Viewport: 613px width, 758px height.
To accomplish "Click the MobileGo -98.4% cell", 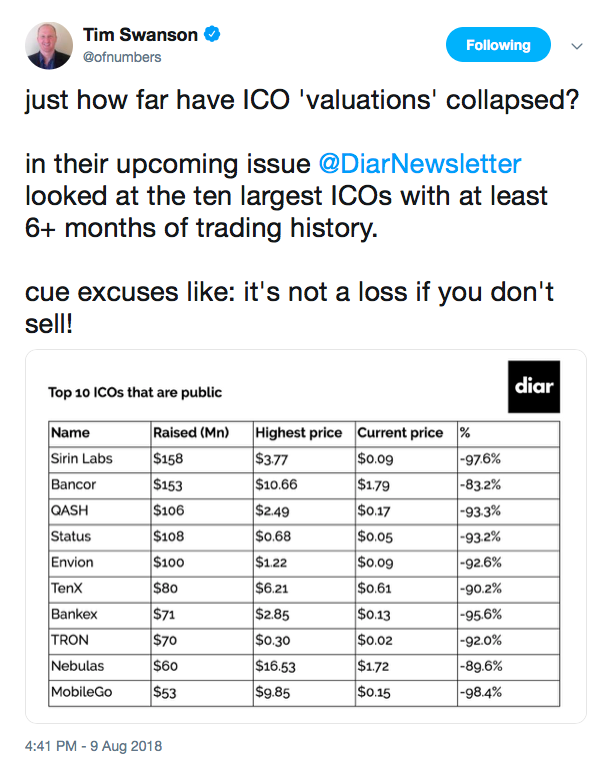I will (x=509, y=692).
